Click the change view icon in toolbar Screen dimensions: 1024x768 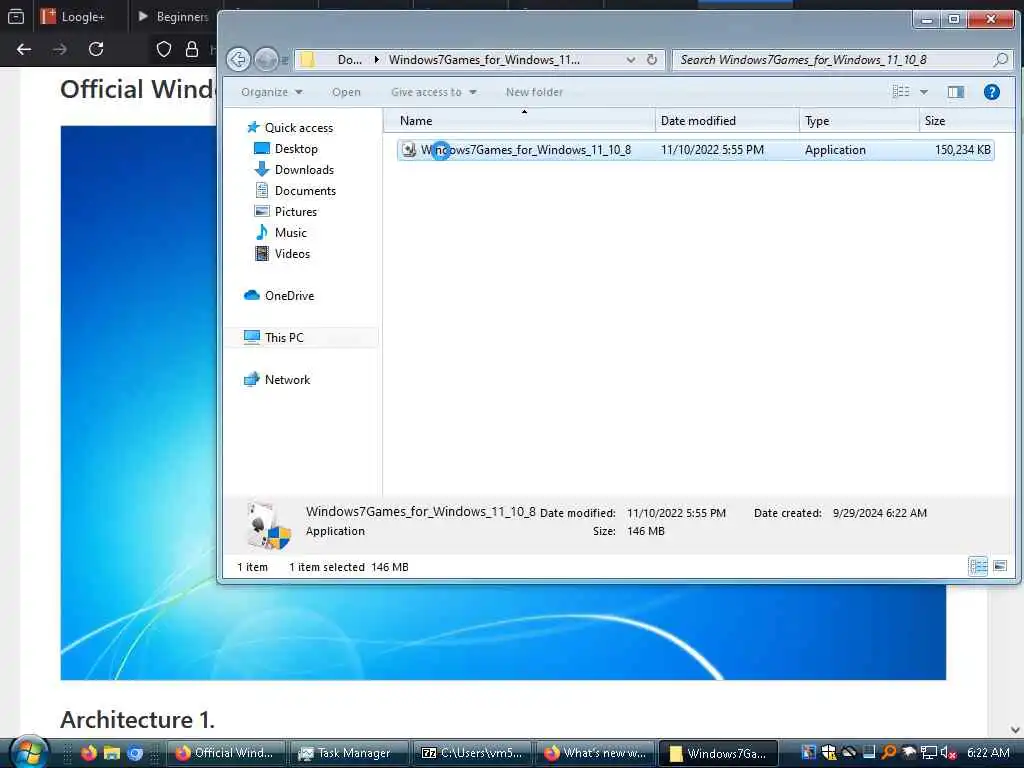(x=901, y=92)
